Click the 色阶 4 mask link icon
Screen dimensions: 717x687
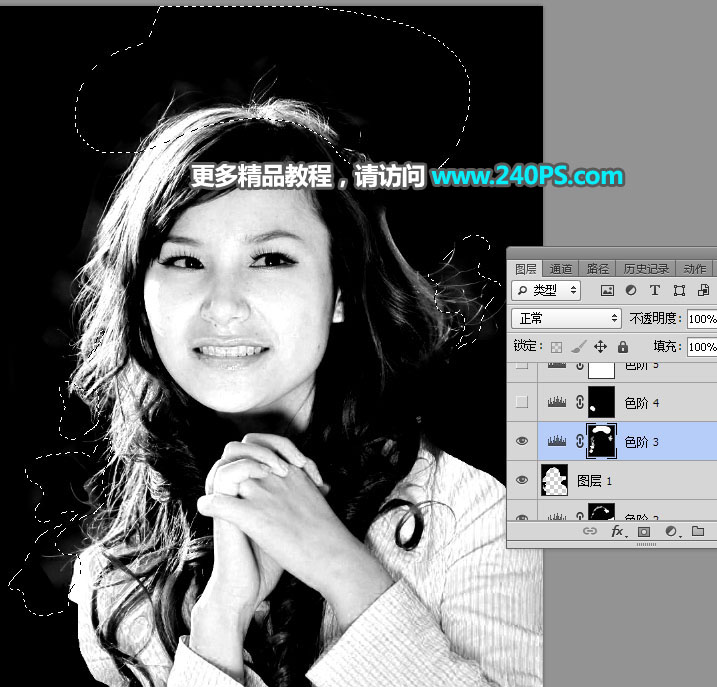pyautogui.click(x=579, y=402)
